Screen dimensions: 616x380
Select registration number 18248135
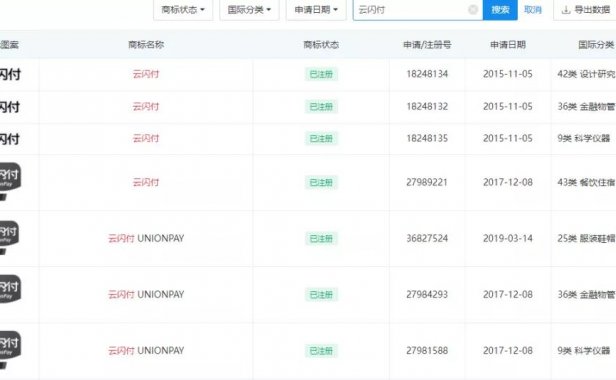pyautogui.click(x=427, y=138)
